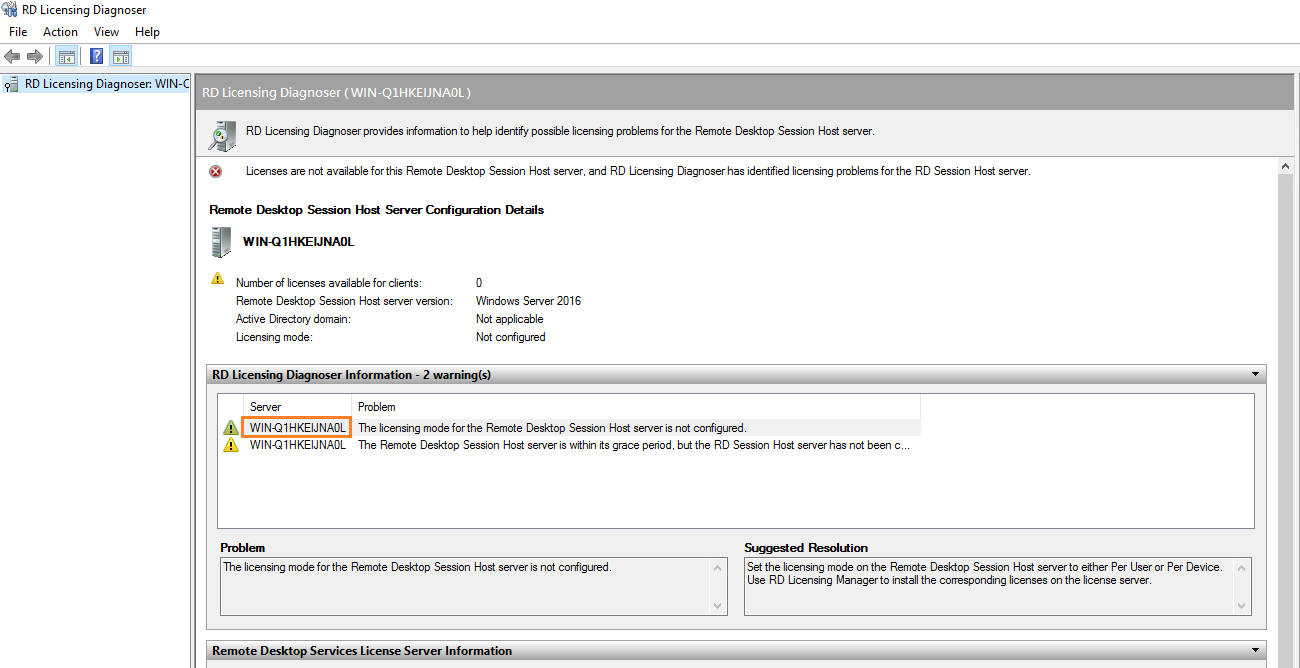The image size is (1300, 668).
Task: Click the Problem column header
Action: pos(636,407)
